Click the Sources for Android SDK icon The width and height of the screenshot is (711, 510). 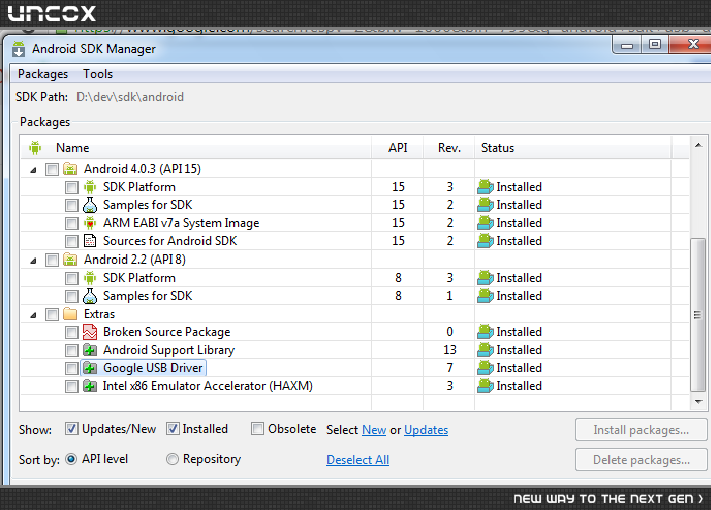tap(90, 241)
